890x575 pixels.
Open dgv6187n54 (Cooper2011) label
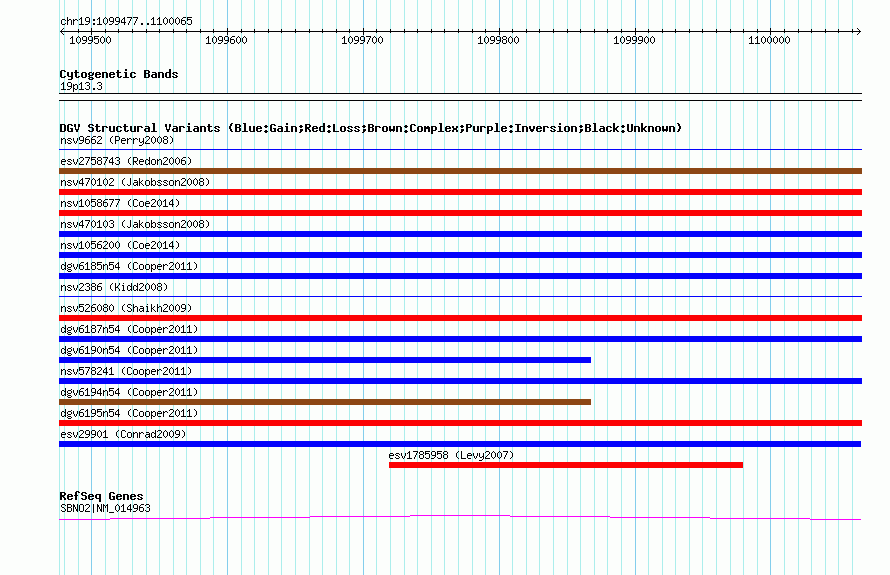[x=129, y=329]
